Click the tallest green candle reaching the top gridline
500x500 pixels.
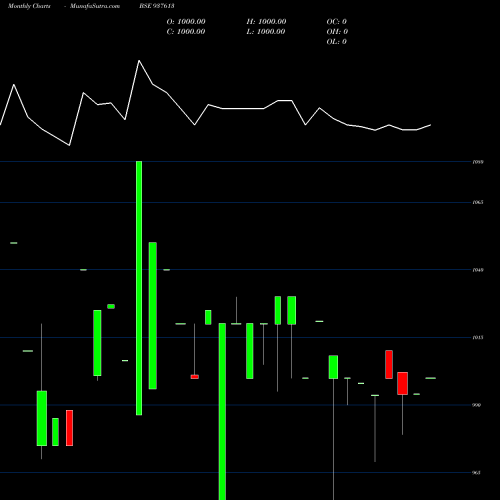click(x=139, y=288)
